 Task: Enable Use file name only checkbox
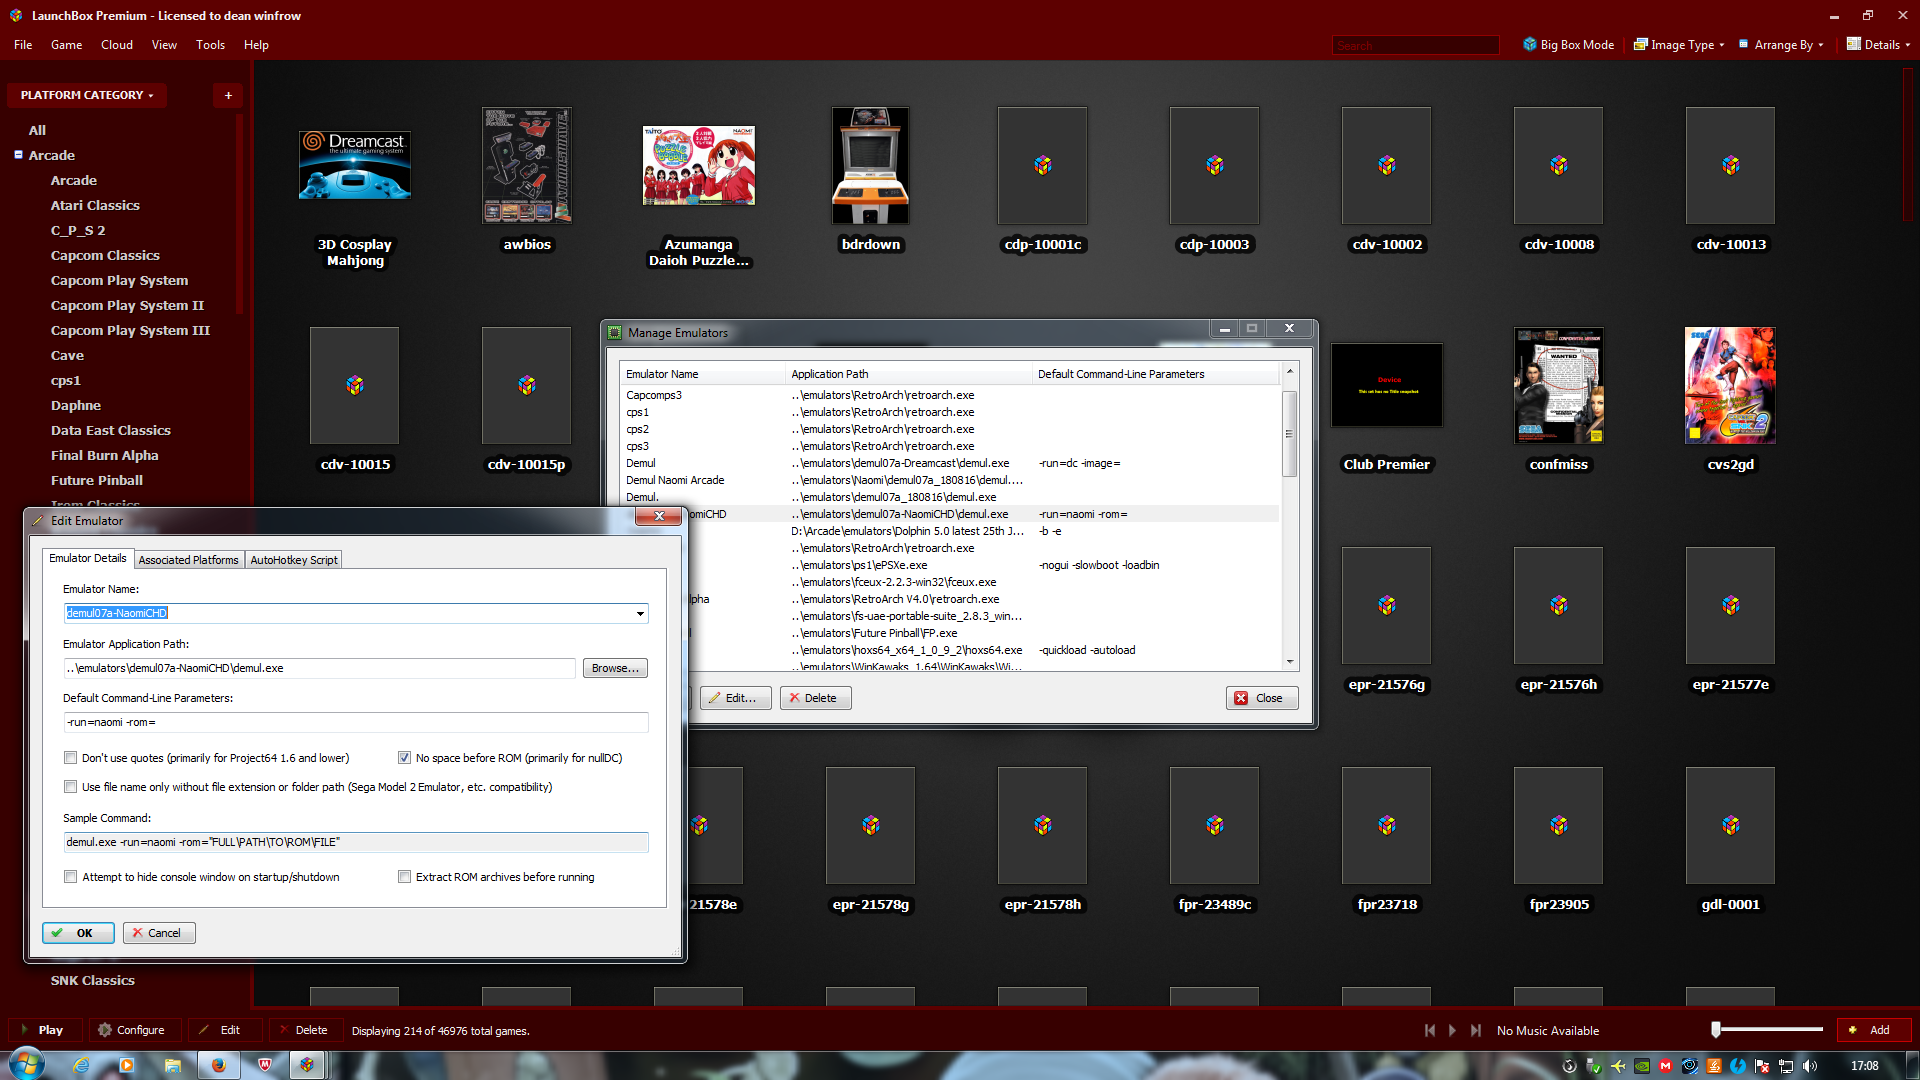(x=70, y=787)
